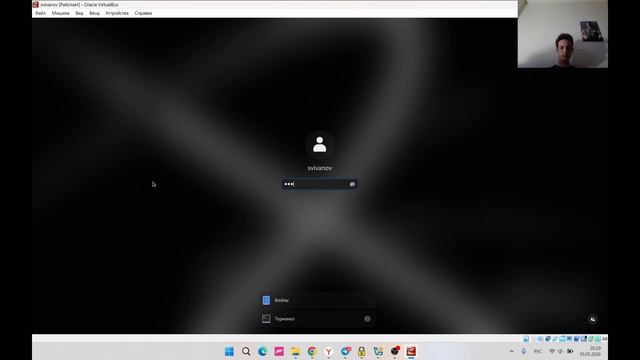The width and height of the screenshot is (640, 360).
Task: Open the VS-like app in taskbar
Action: (x=378, y=351)
